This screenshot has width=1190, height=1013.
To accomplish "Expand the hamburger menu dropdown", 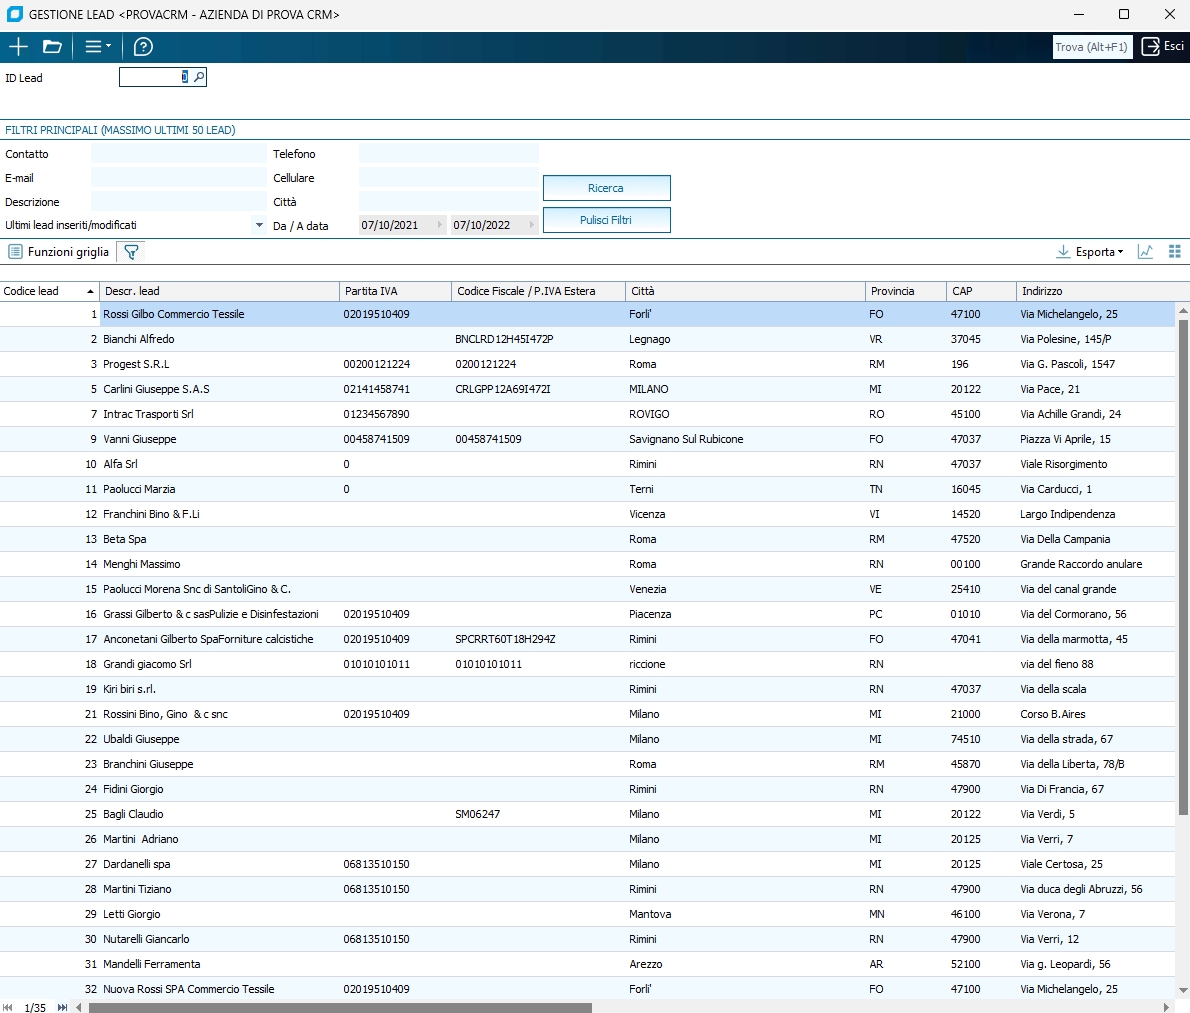I will tap(97, 47).
